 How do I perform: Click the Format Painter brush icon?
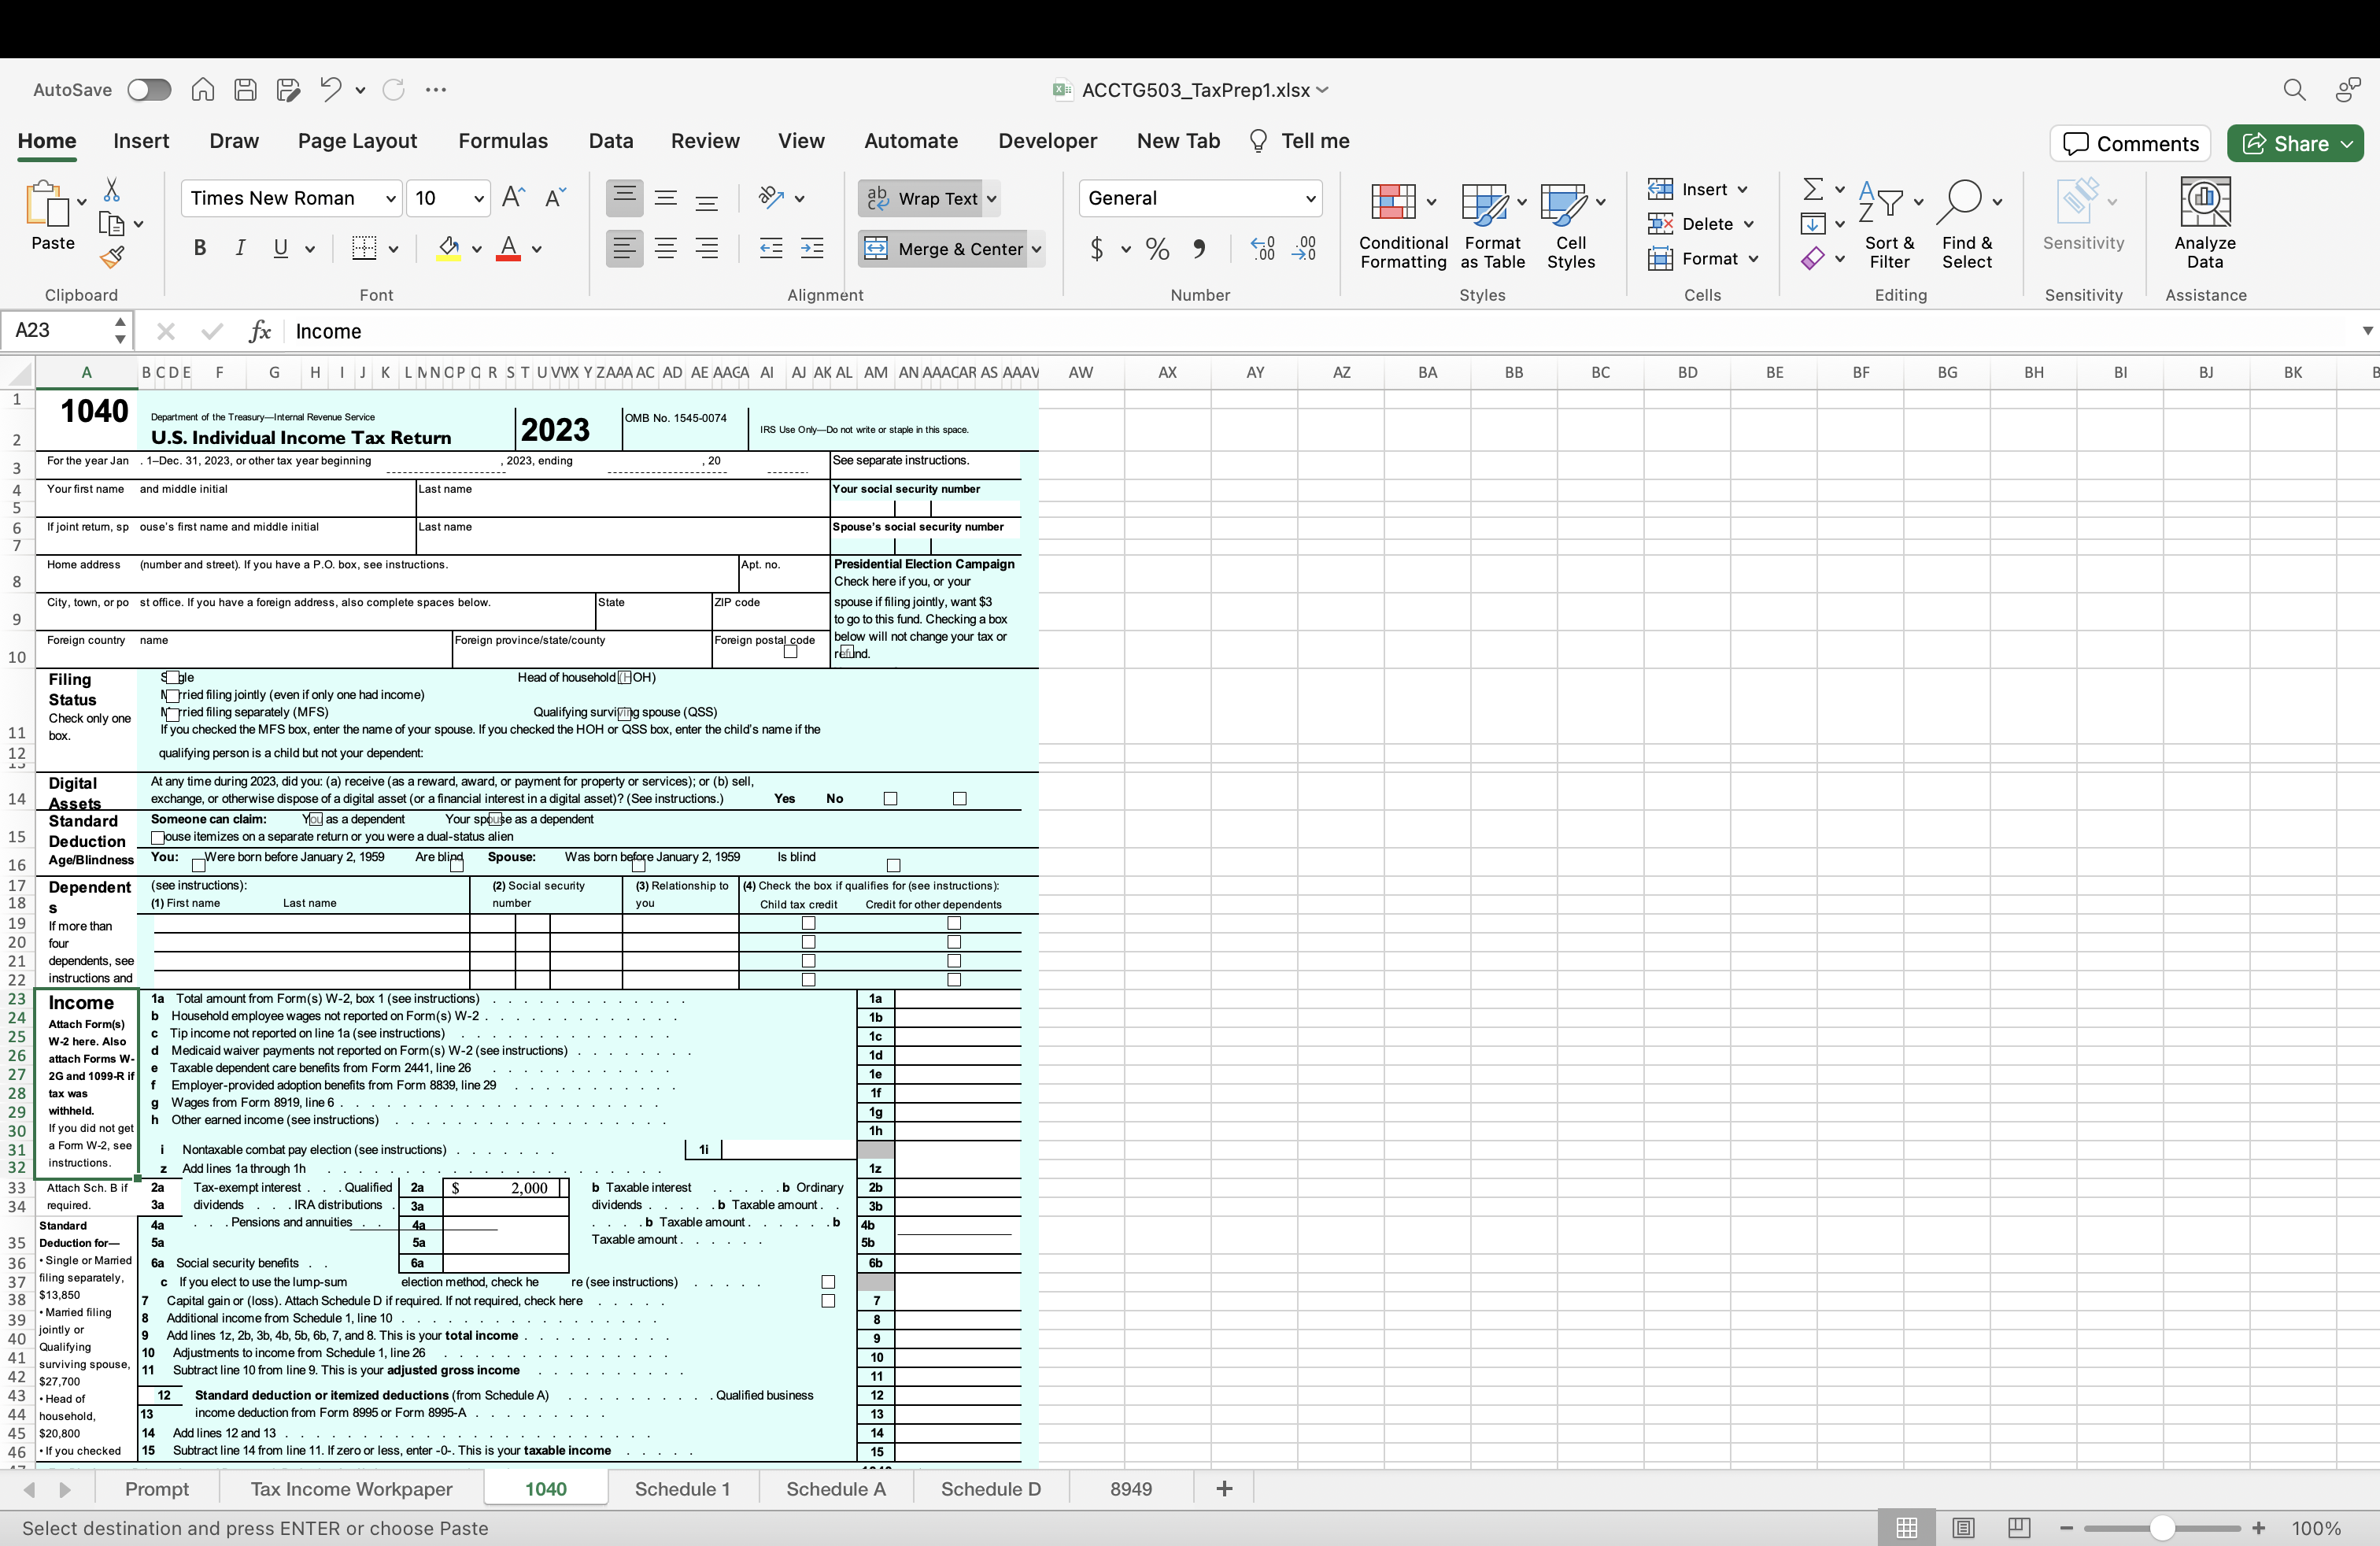click(112, 258)
